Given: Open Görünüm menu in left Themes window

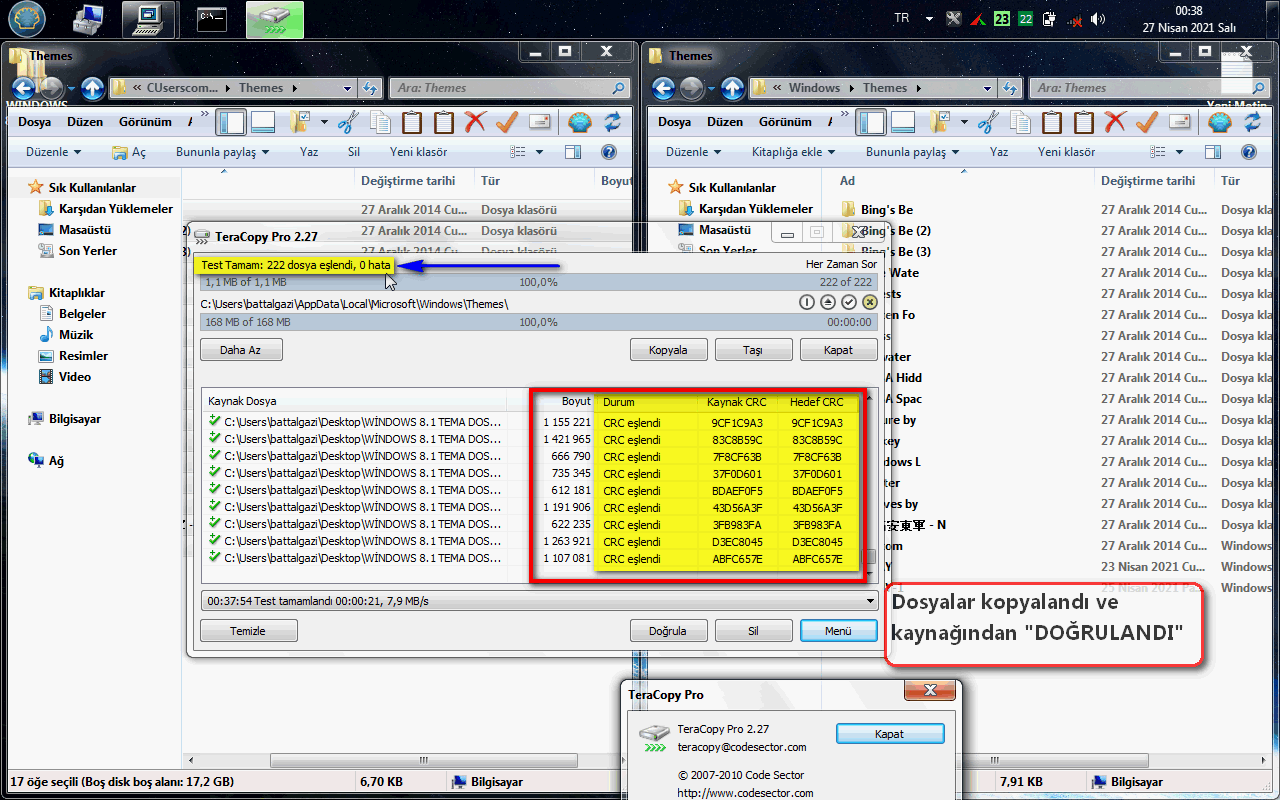Looking at the screenshot, I should point(145,122).
